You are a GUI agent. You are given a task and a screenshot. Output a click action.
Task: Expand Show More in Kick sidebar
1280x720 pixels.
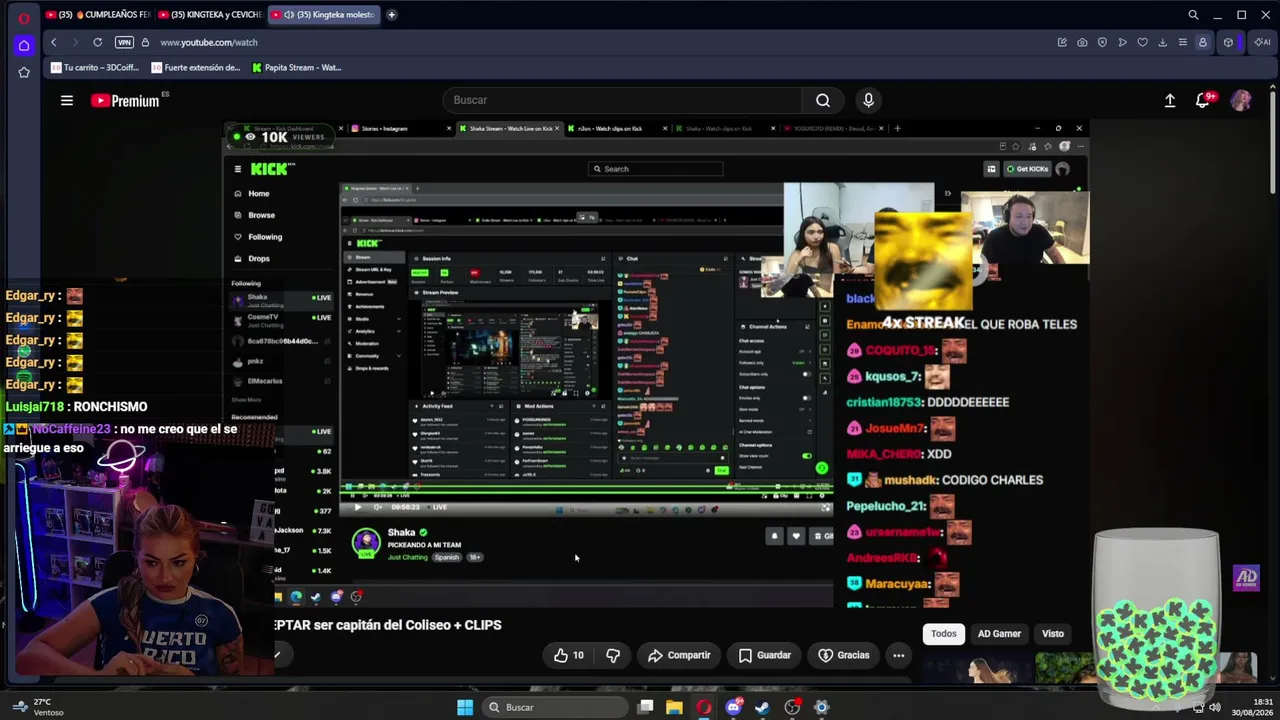246,399
